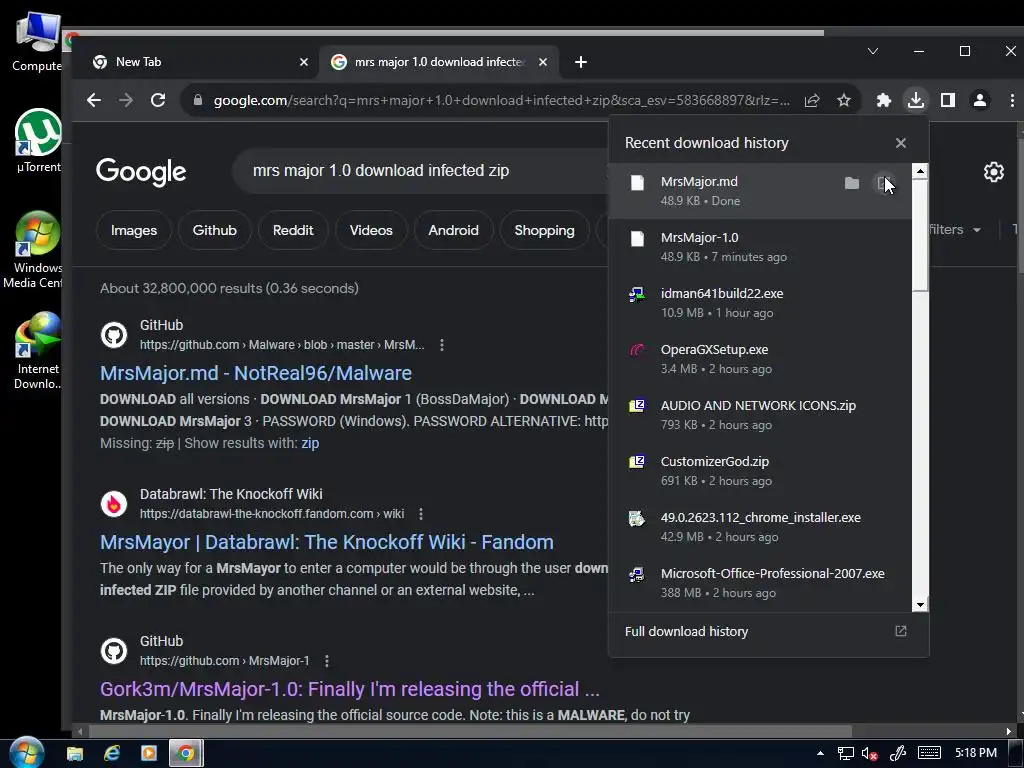The height and width of the screenshot is (768, 1024).
Task: Click the address bar URL
Action: [x=502, y=101]
